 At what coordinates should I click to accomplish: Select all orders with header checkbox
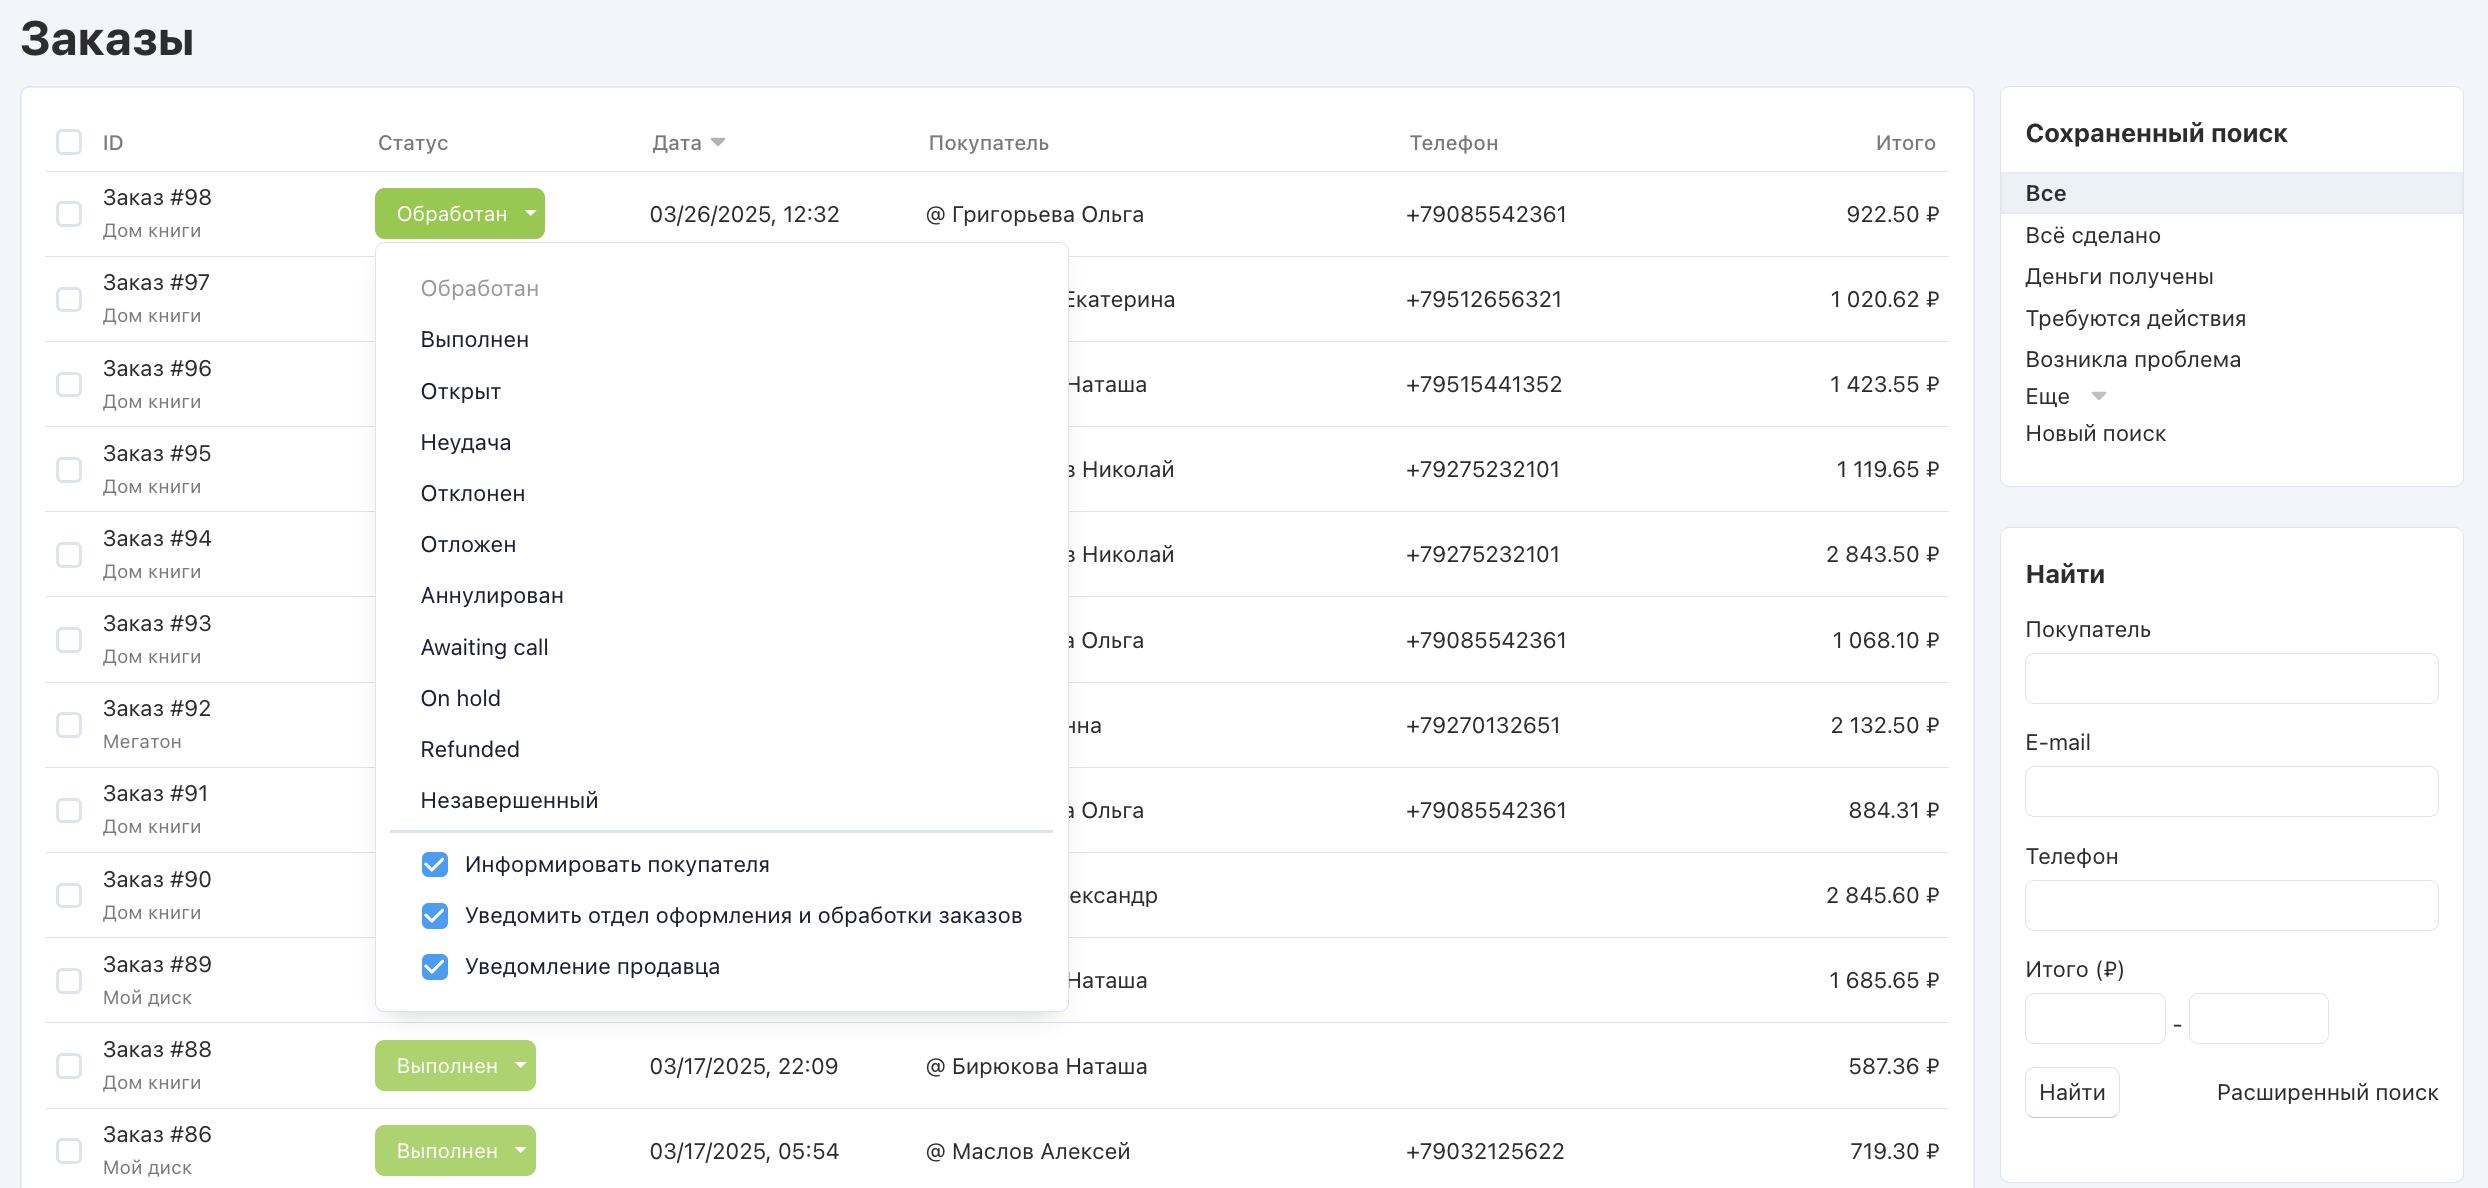click(x=69, y=143)
